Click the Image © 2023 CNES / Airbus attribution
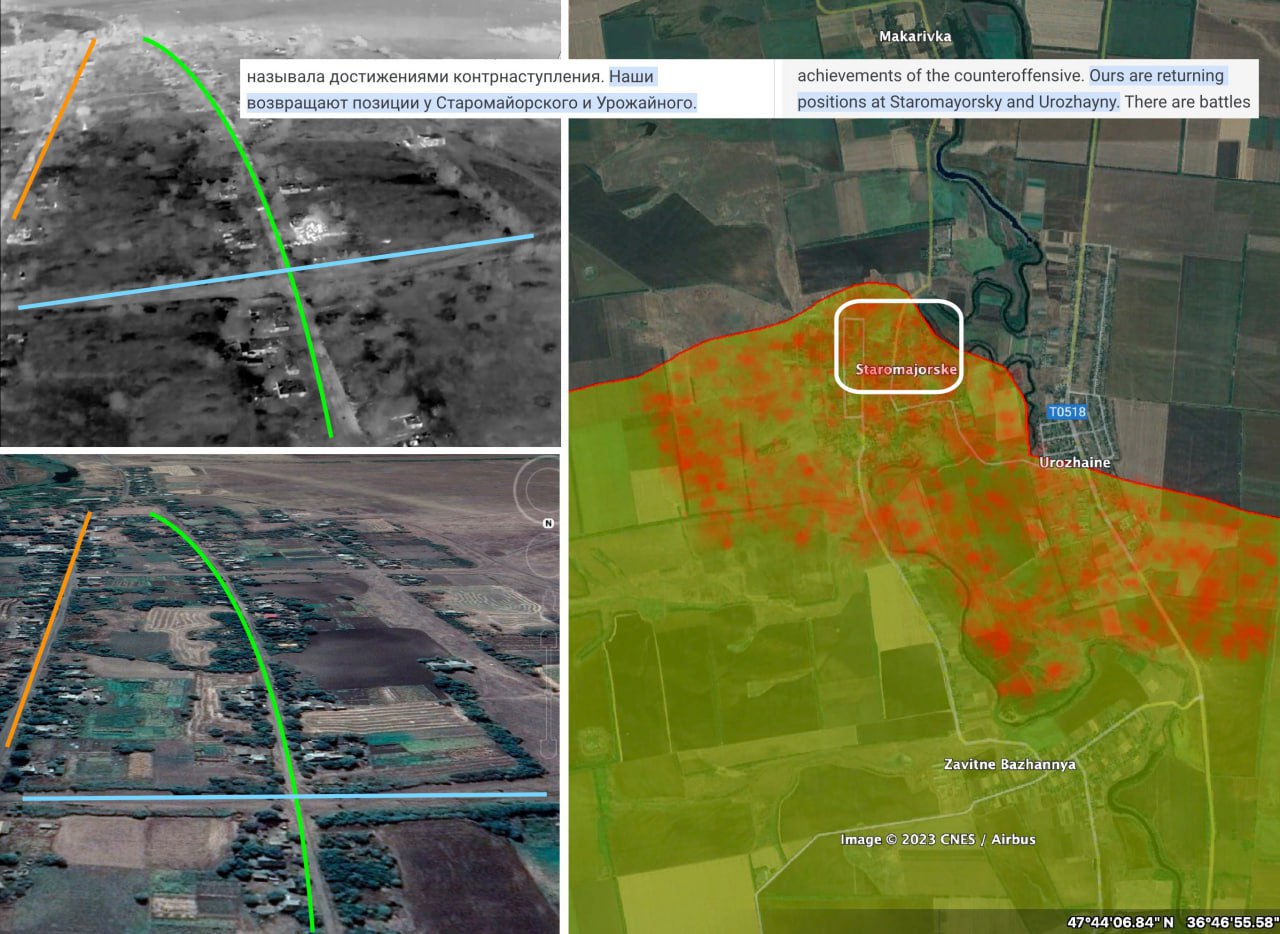 pyautogui.click(x=937, y=840)
